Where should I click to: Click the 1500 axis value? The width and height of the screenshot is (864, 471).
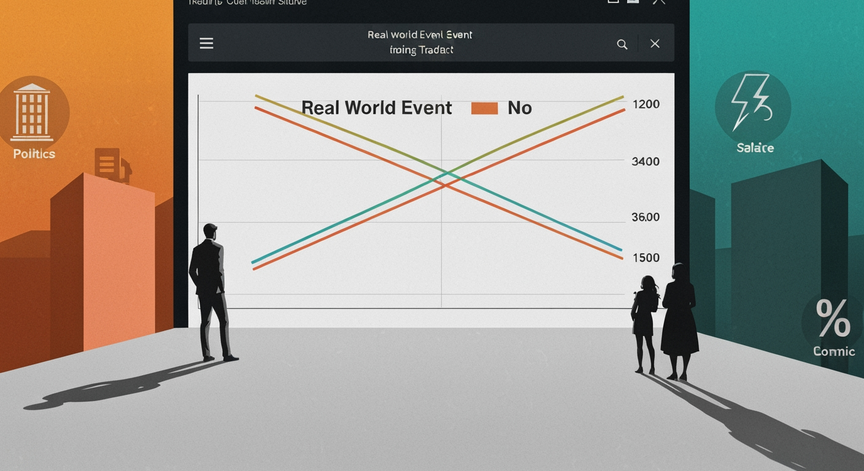click(646, 258)
